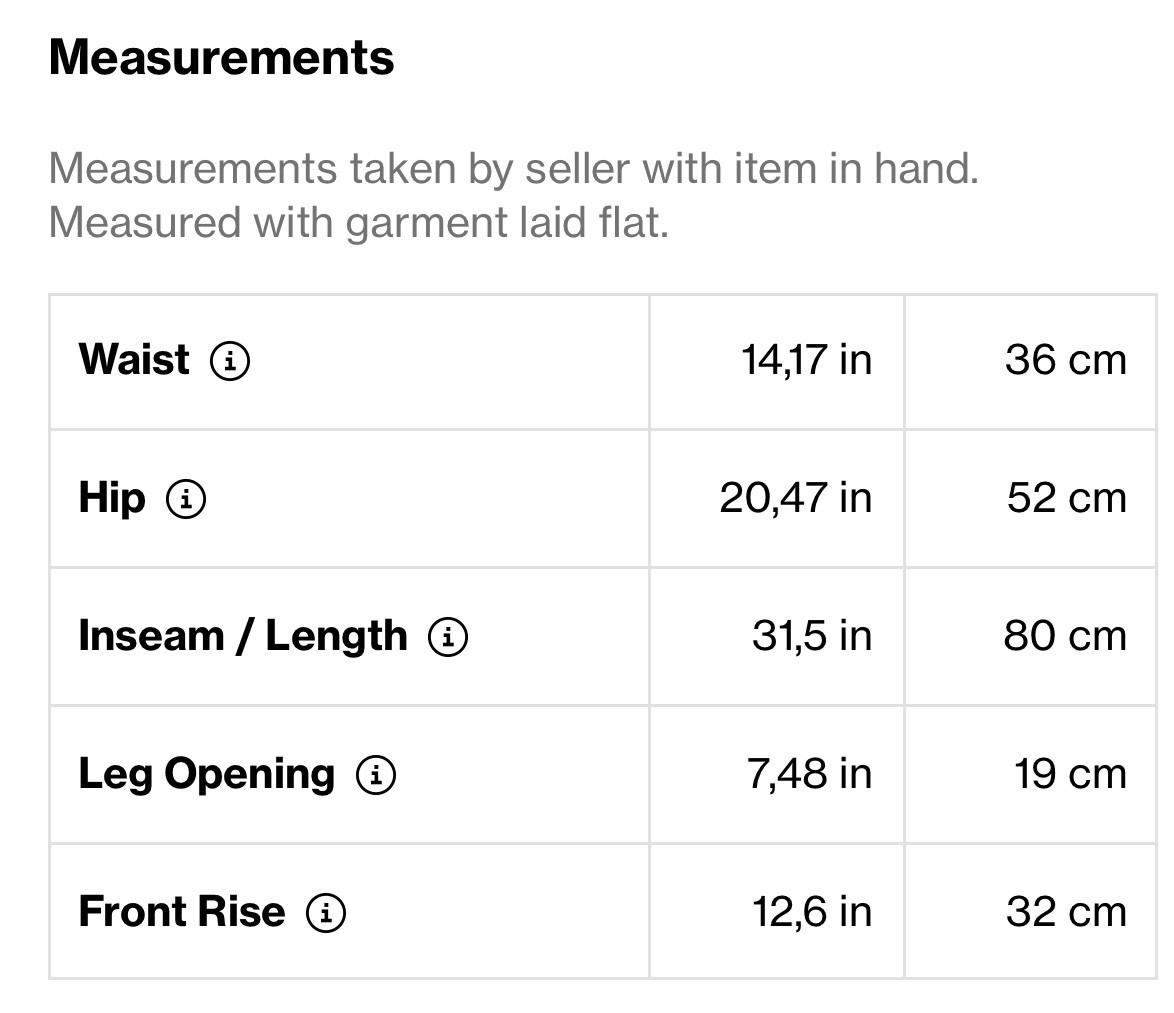The height and width of the screenshot is (1013, 1174).
Task: Select the Hip row label
Action: (x=112, y=498)
